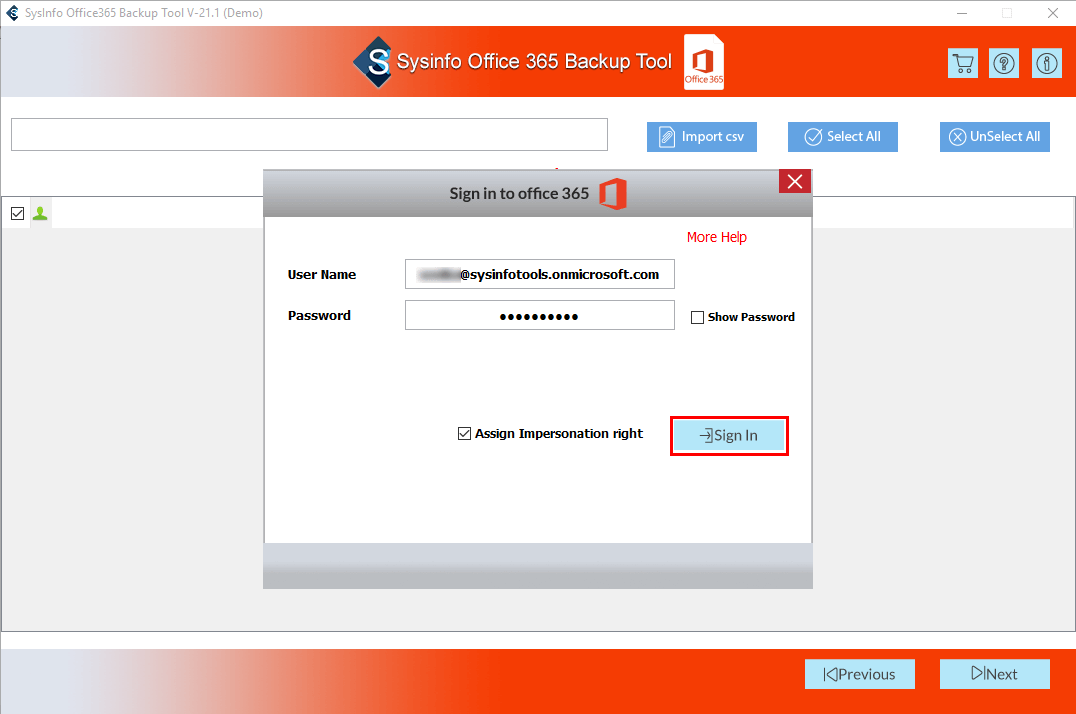Click the Office 365 logo in header
This screenshot has height=714, width=1076.
[704, 62]
